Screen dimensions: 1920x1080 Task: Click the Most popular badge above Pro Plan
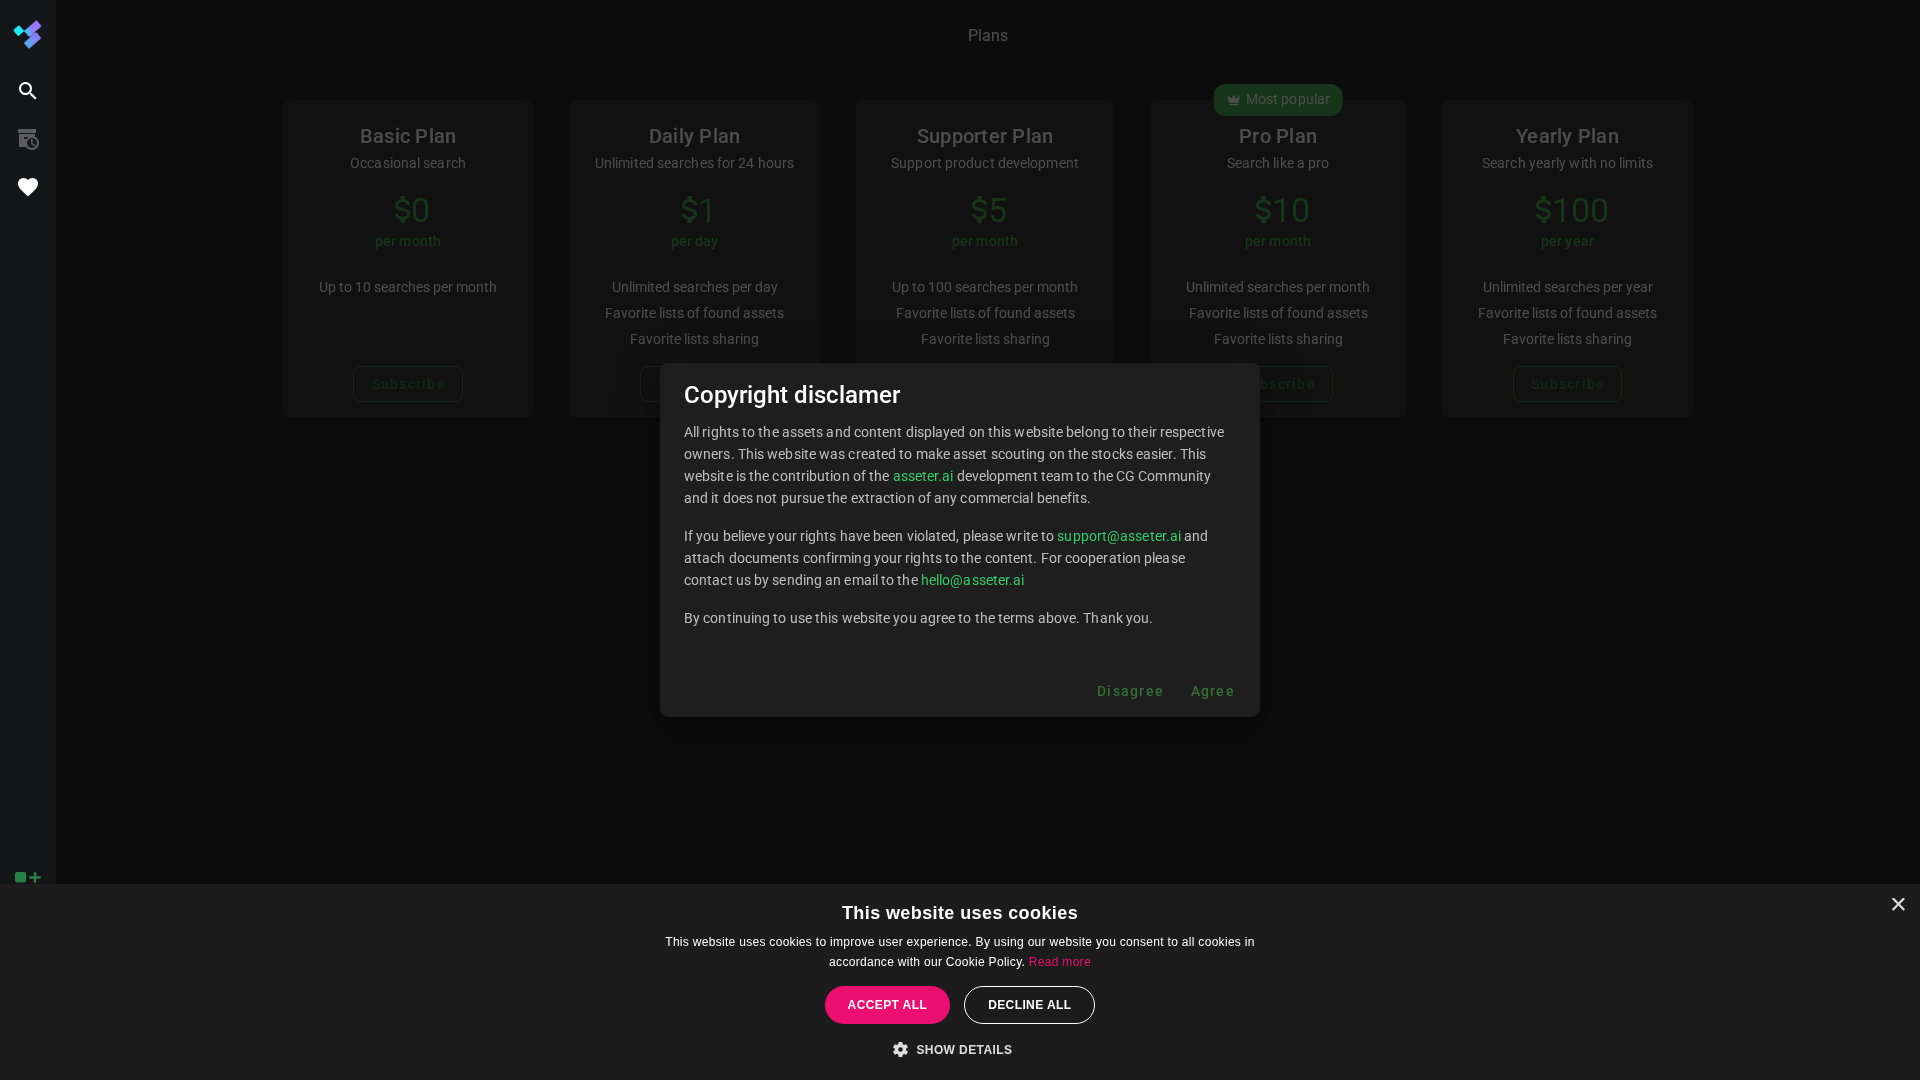coord(1277,99)
